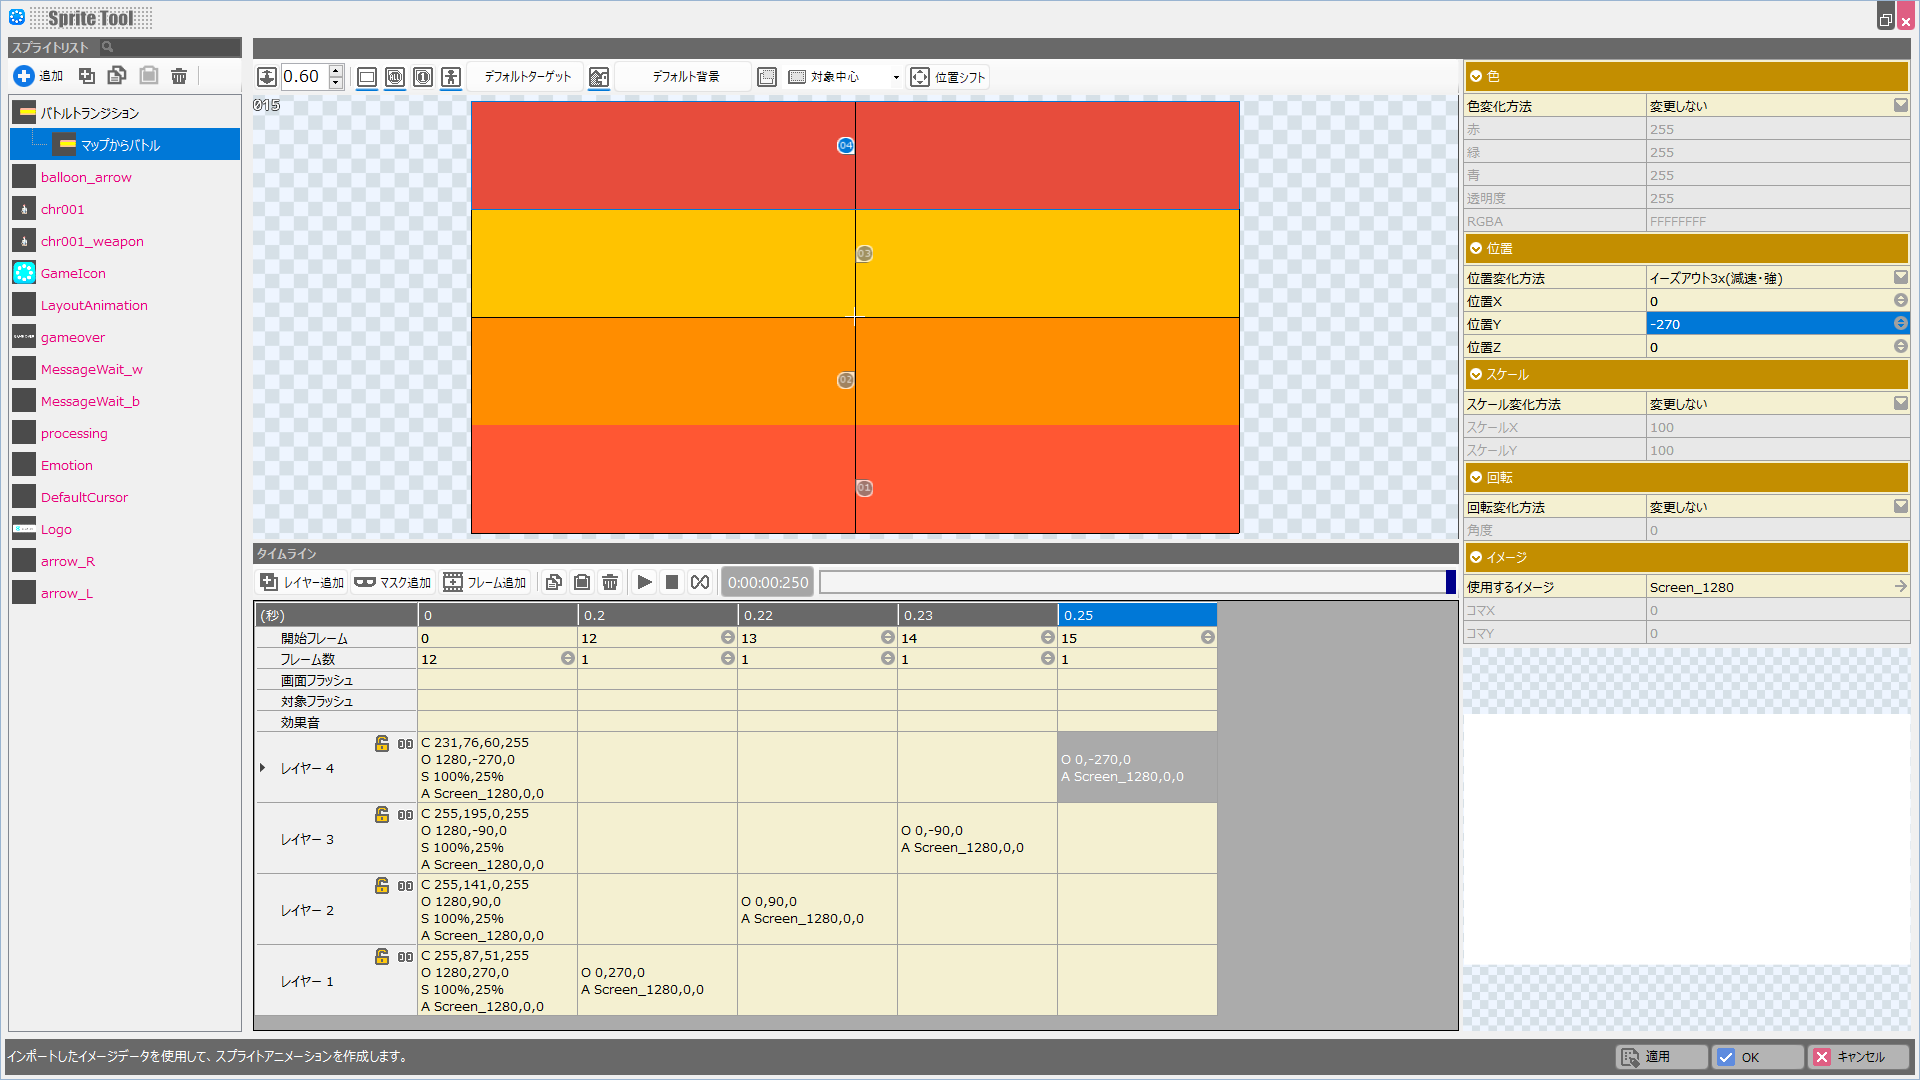Toggle the target display person icon
1920x1080 pixels.
coord(451,77)
